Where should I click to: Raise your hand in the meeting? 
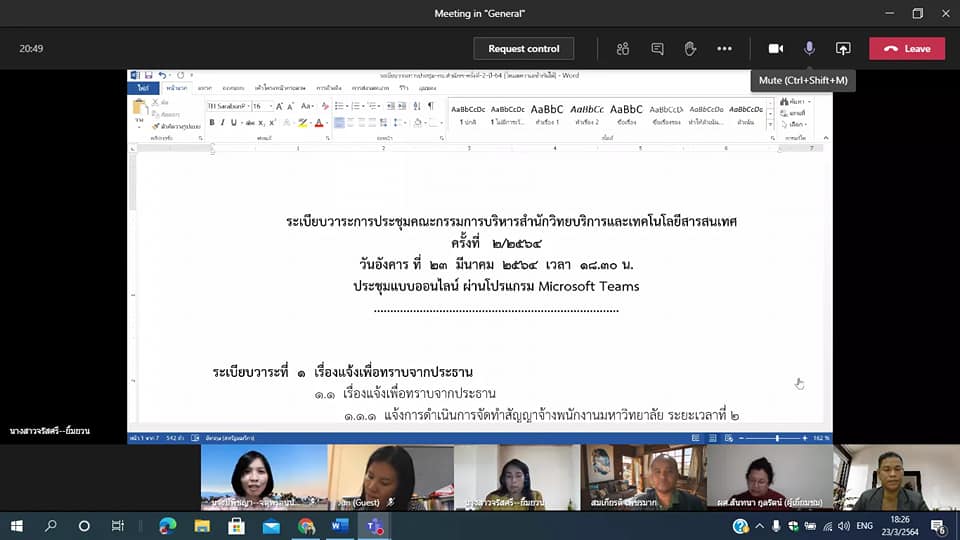pyautogui.click(x=690, y=48)
